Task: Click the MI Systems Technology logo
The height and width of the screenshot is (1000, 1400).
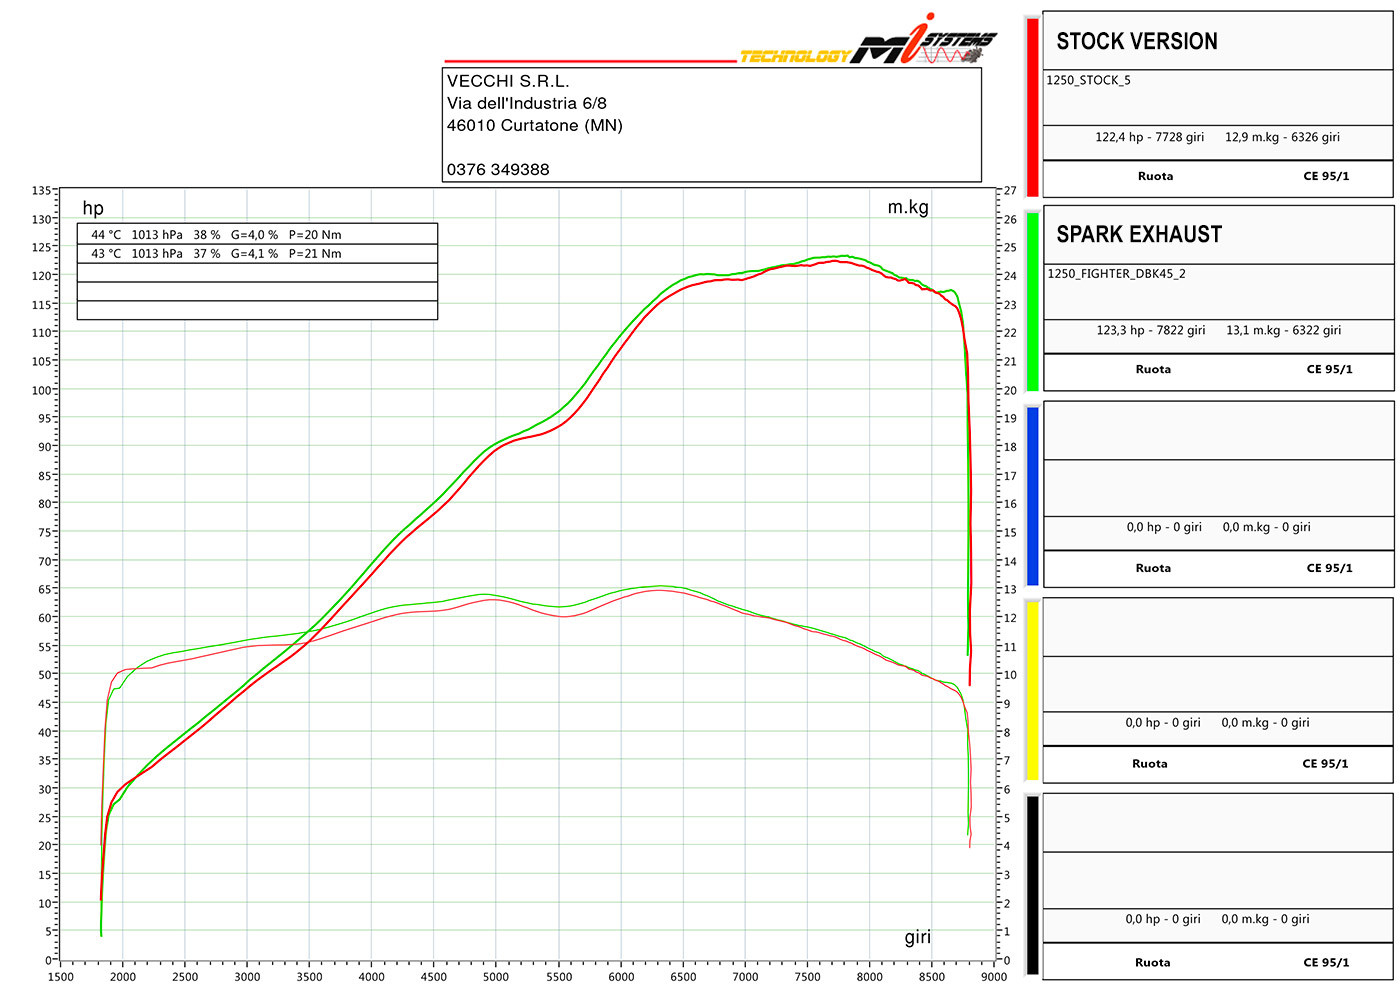Action: click(868, 42)
